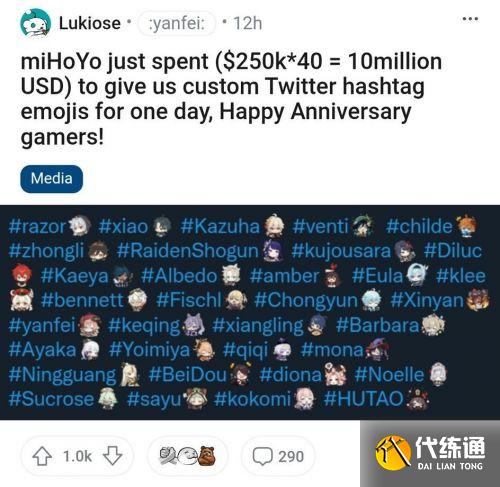Tap the #Kazuha hashtag emoji
The height and width of the screenshot is (487, 500).
[274, 226]
